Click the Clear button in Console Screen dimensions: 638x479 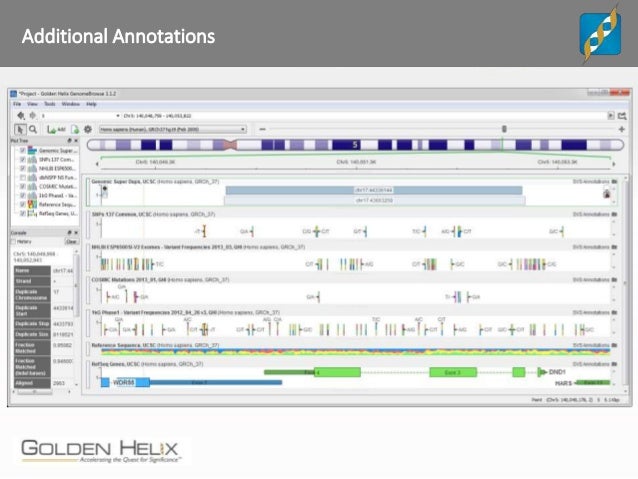coord(71,242)
